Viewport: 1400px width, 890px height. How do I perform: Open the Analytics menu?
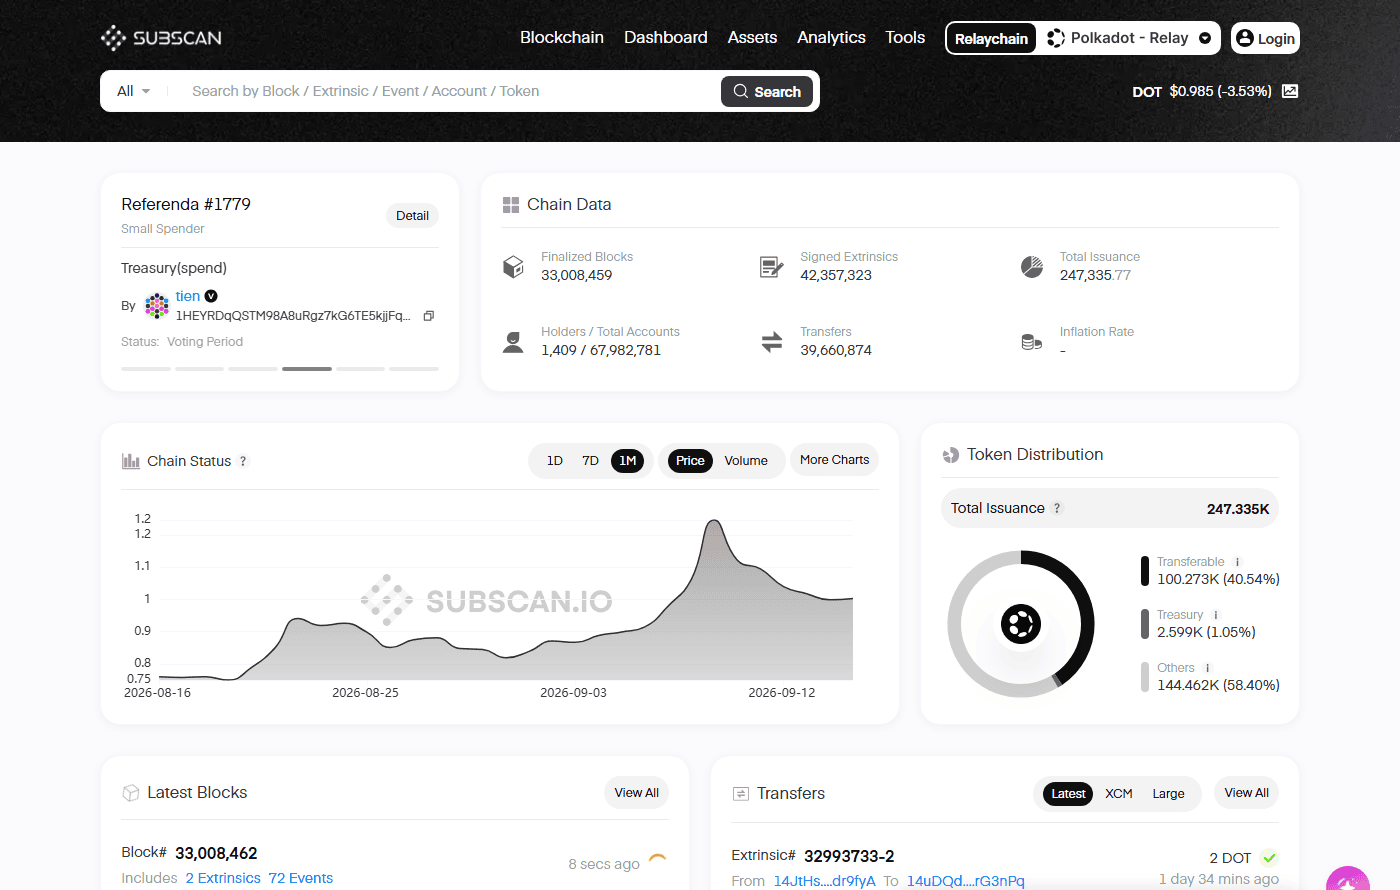point(831,37)
